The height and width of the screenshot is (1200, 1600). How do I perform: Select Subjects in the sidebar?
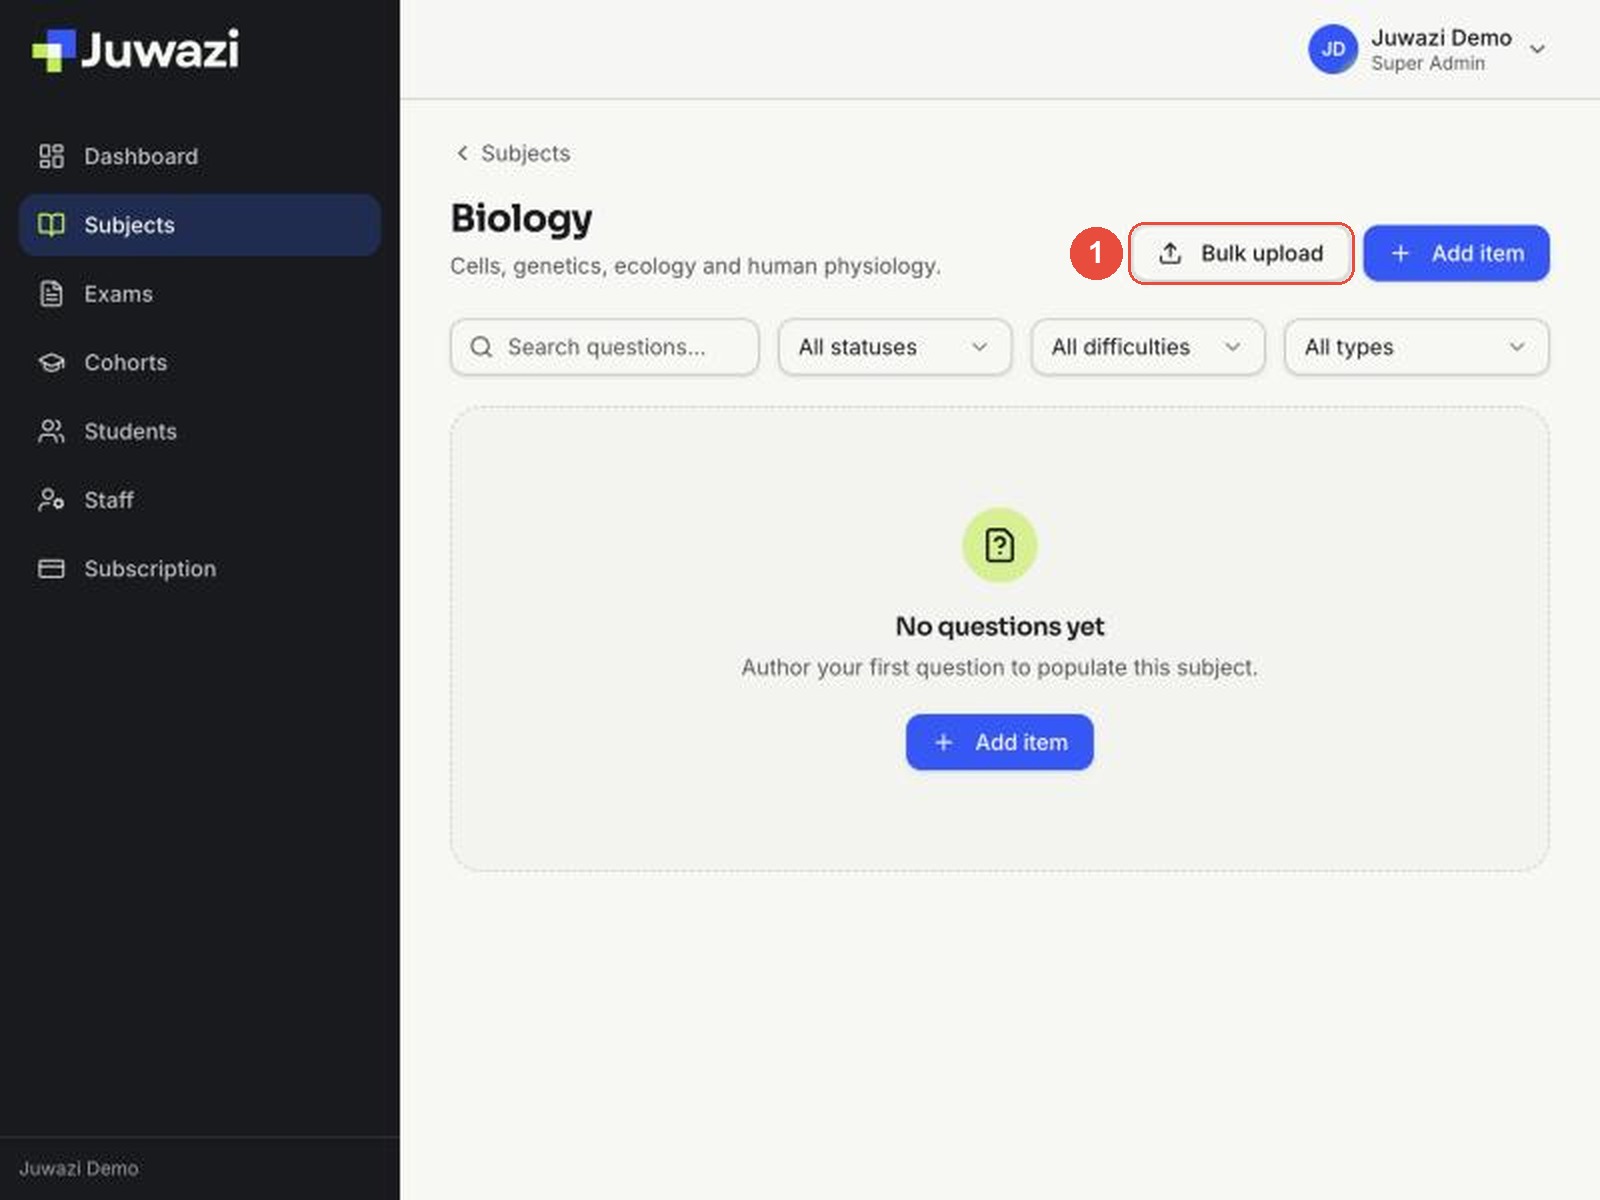pos(199,225)
